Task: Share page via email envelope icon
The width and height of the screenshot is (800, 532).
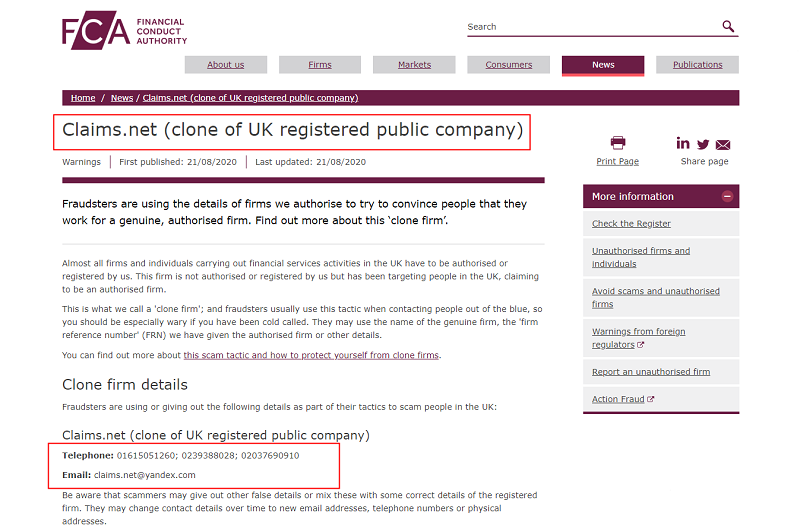Action: pyautogui.click(x=723, y=144)
